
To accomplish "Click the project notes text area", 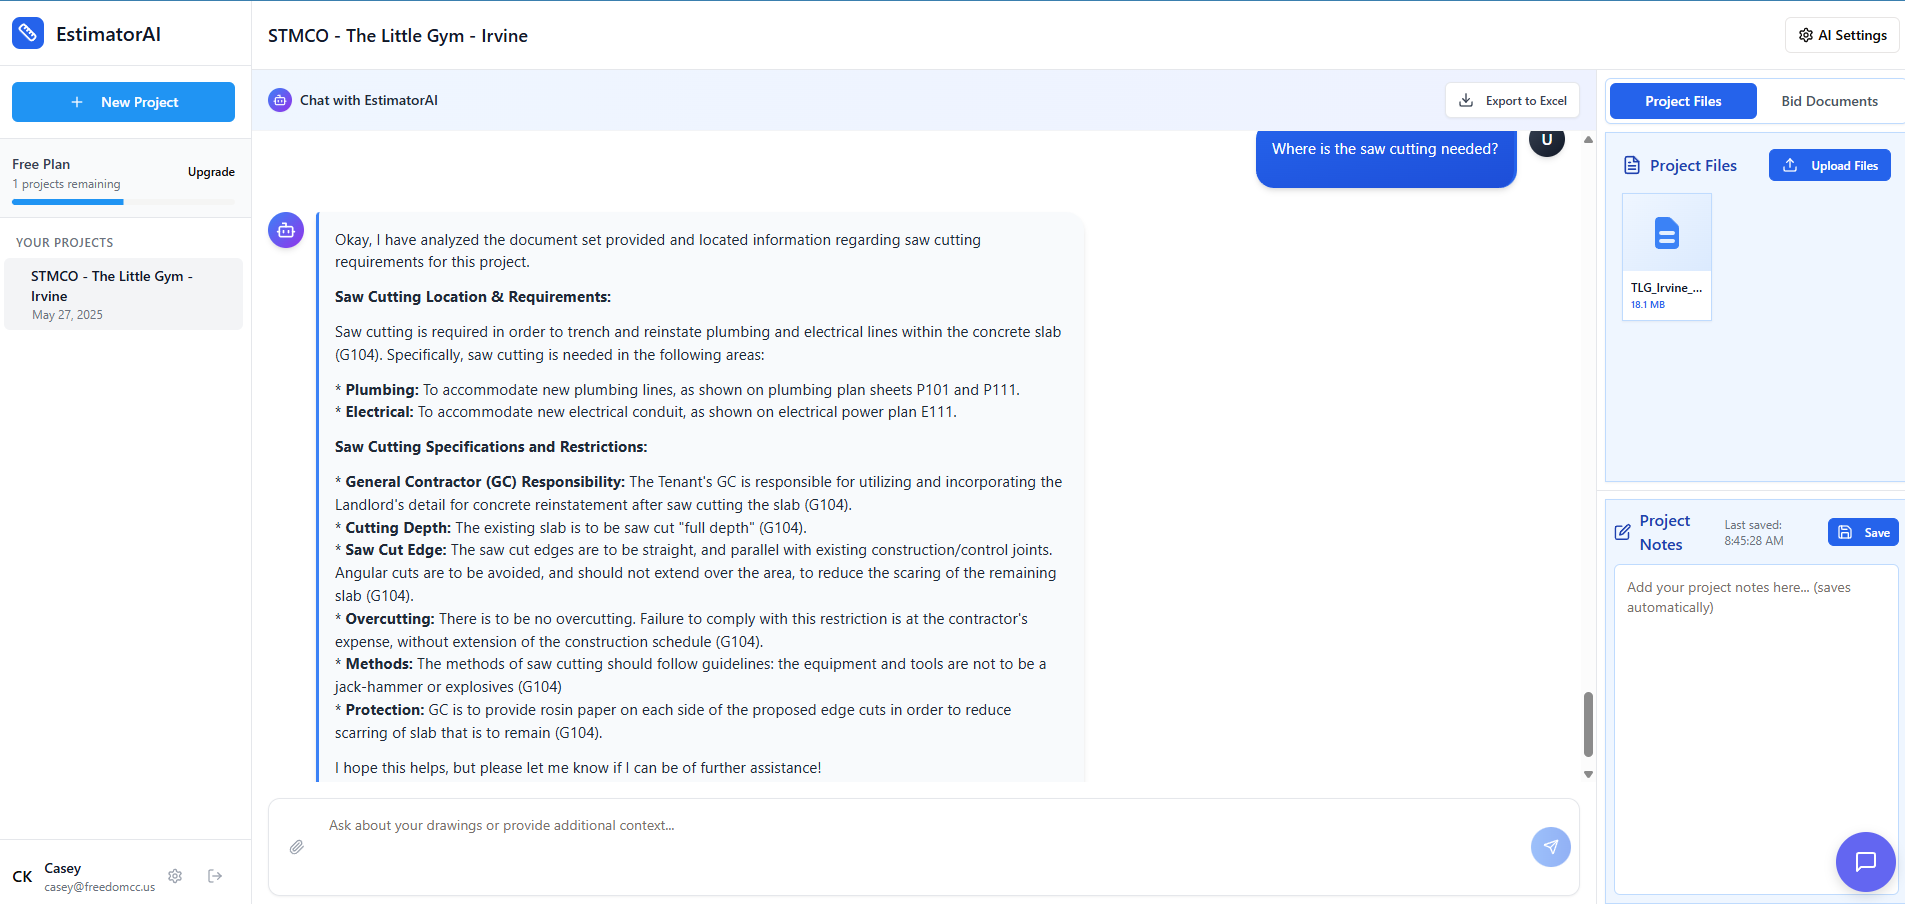I will pos(1755,729).
